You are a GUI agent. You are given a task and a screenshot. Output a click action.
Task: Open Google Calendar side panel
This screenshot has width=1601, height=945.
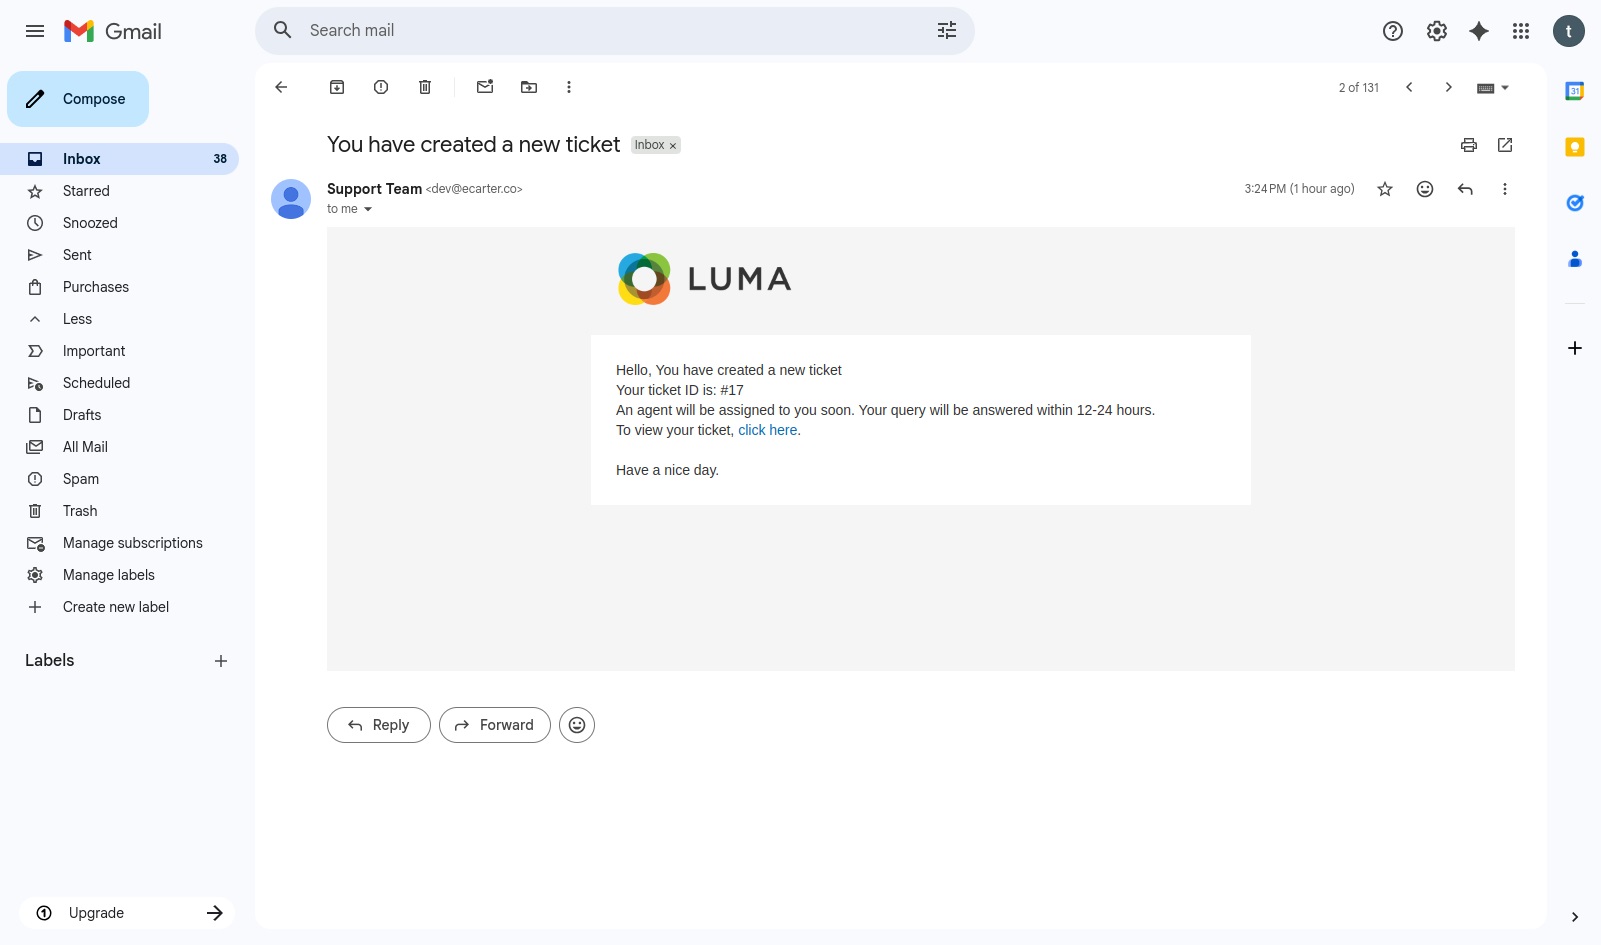pyautogui.click(x=1575, y=91)
